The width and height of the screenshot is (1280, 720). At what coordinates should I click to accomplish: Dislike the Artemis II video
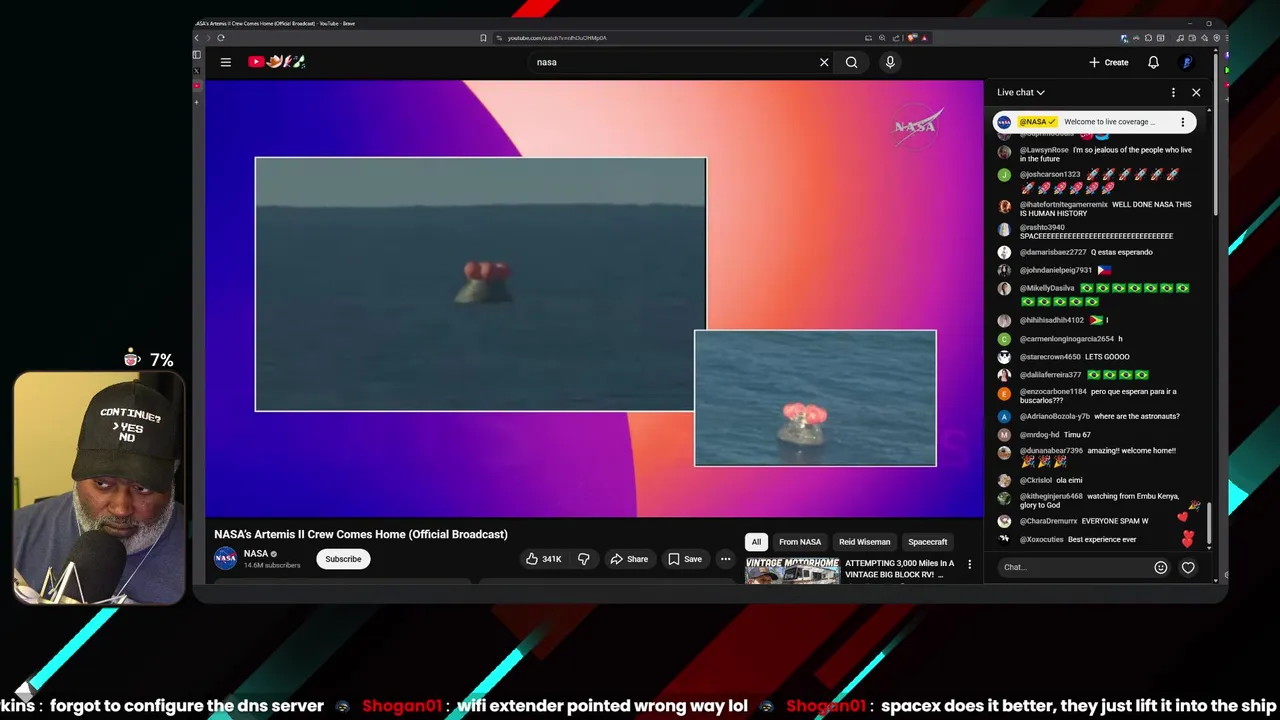tap(584, 559)
